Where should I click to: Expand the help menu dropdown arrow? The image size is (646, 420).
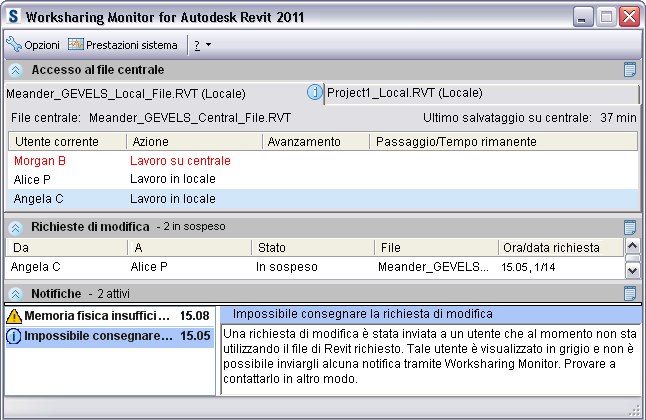208,45
